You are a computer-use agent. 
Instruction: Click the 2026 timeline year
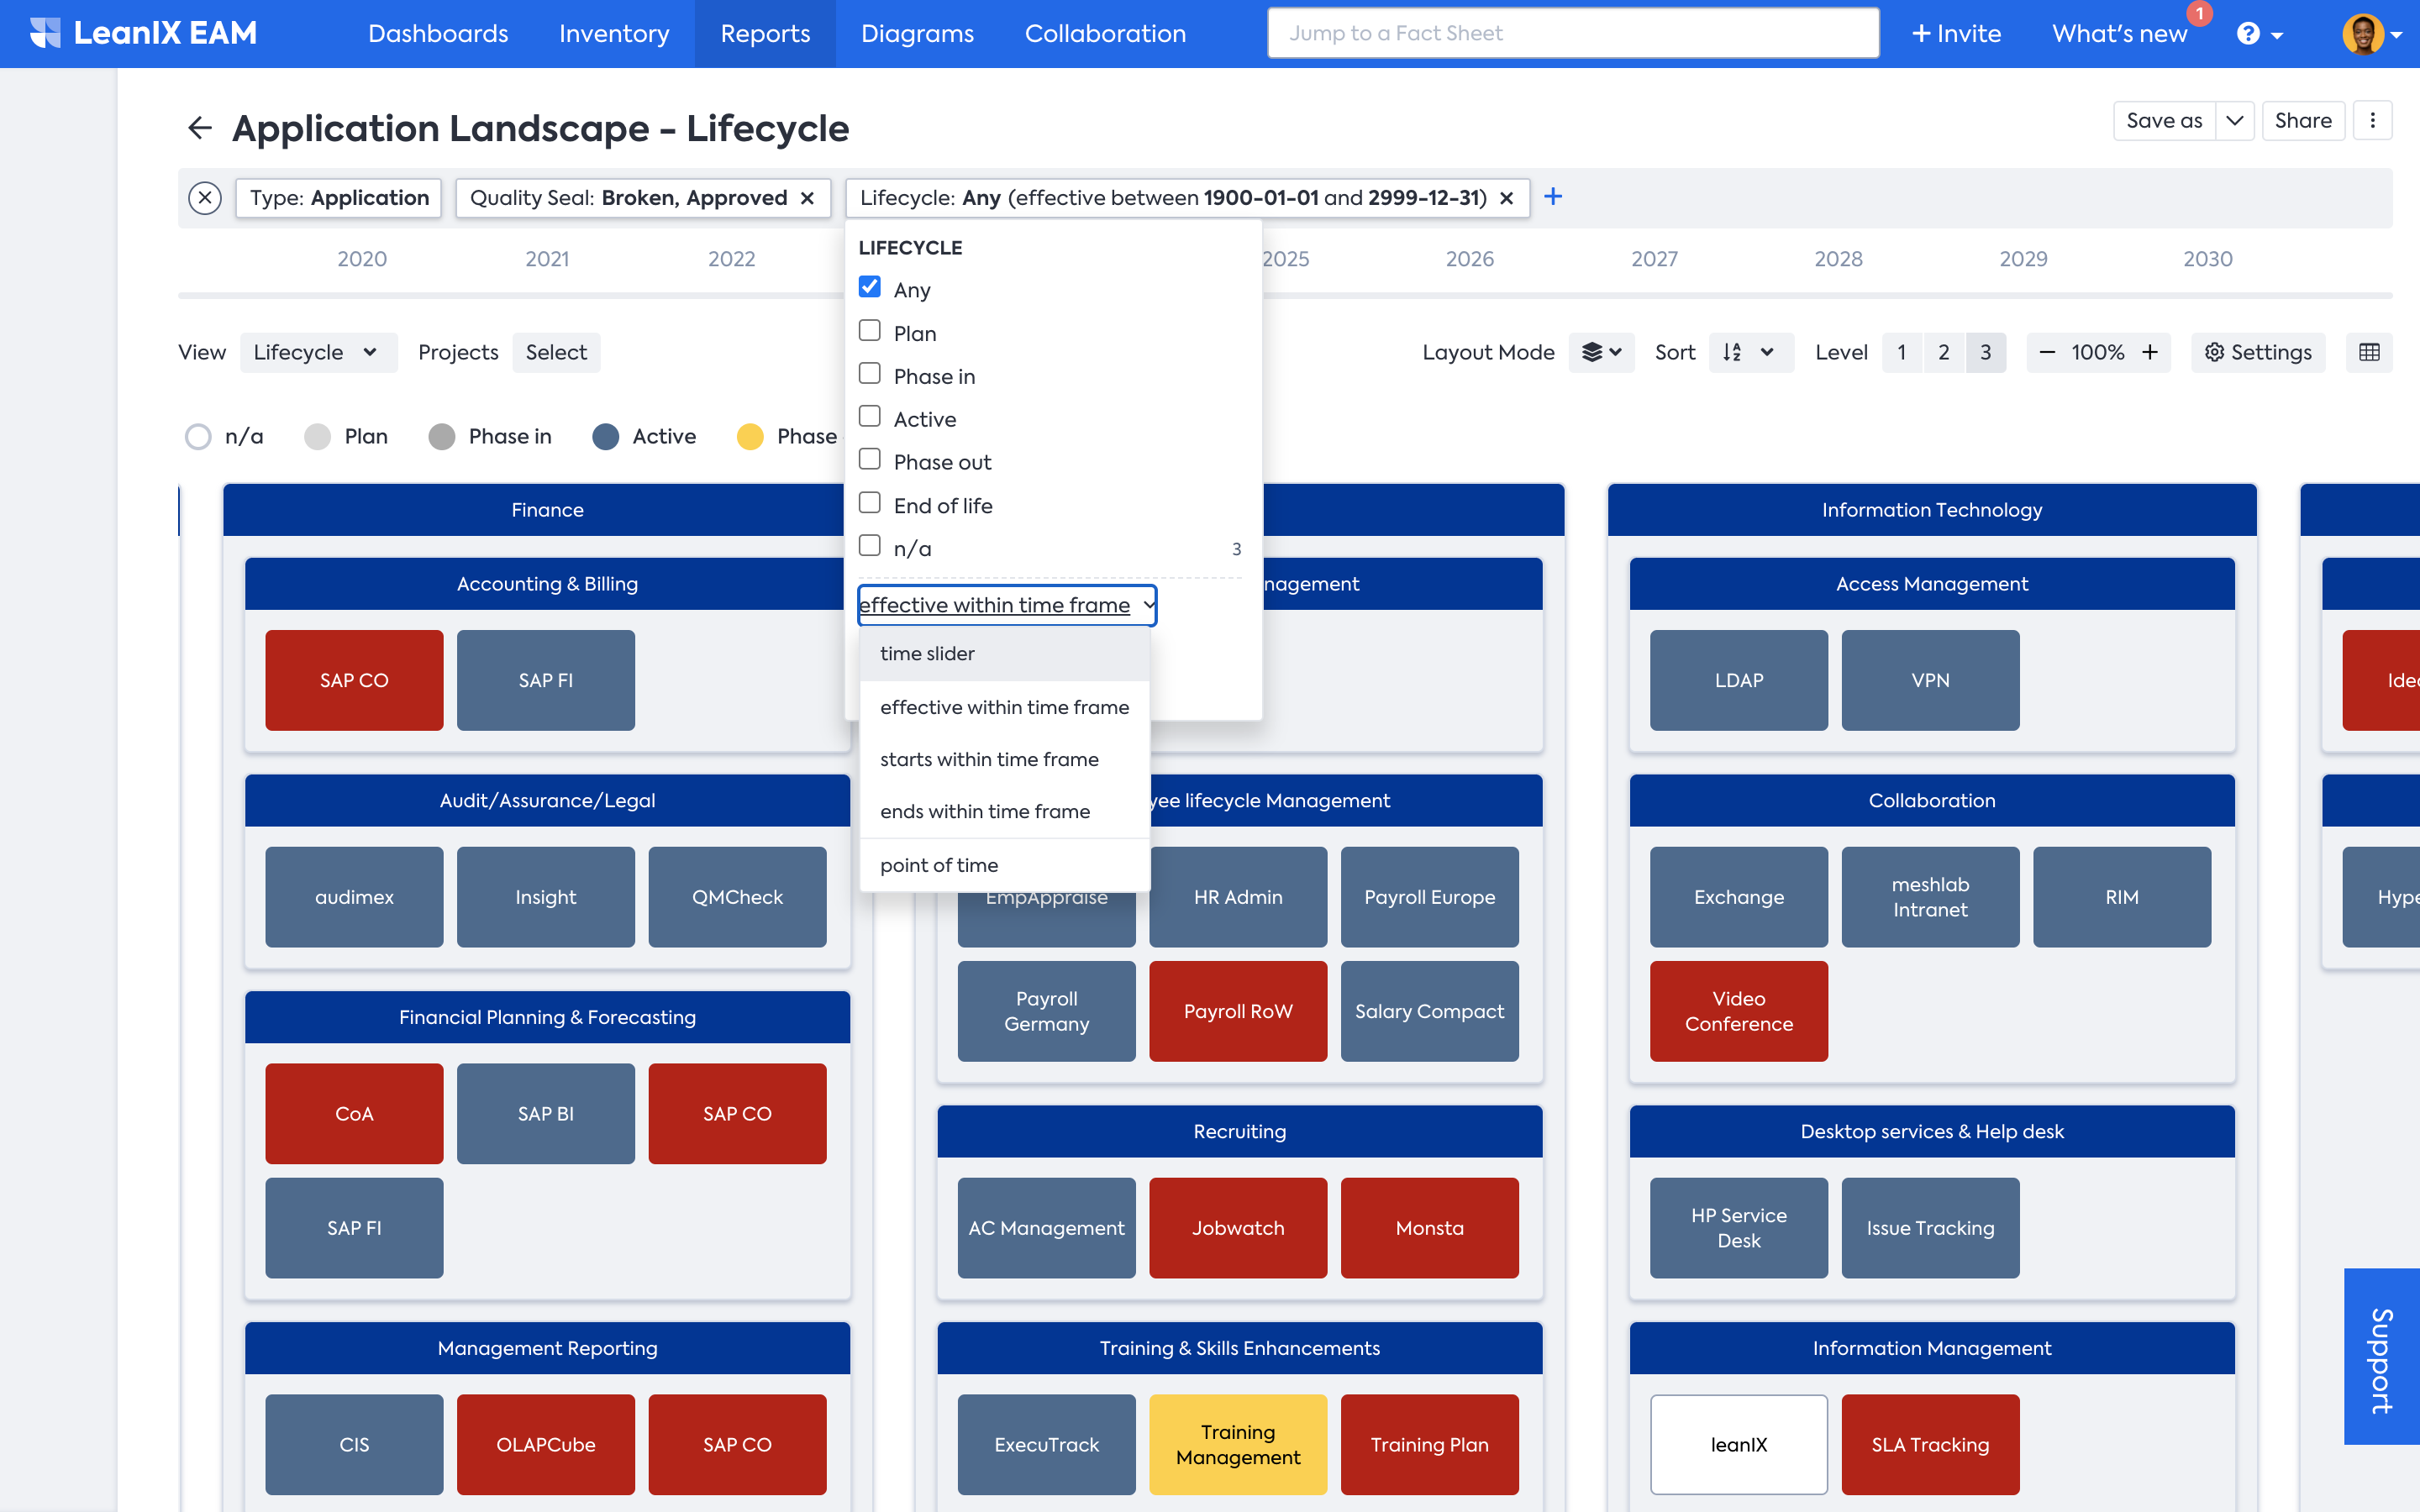tap(1470, 259)
